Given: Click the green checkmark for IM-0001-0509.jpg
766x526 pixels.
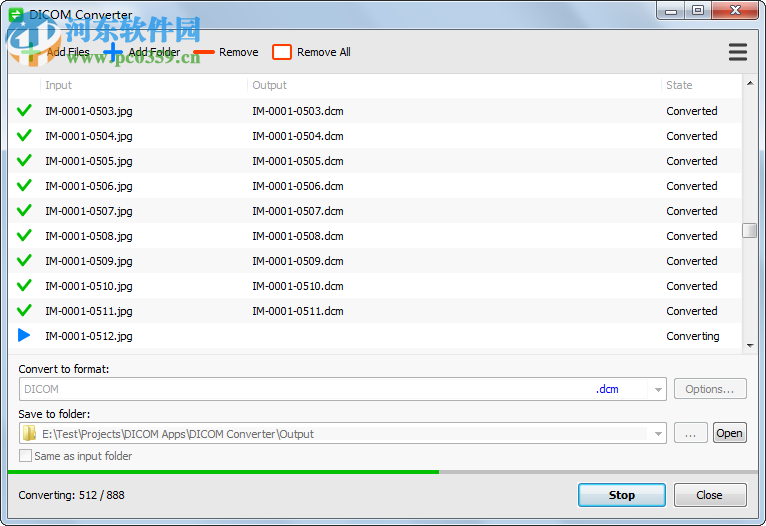Looking at the screenshot, I should point(24,260).
